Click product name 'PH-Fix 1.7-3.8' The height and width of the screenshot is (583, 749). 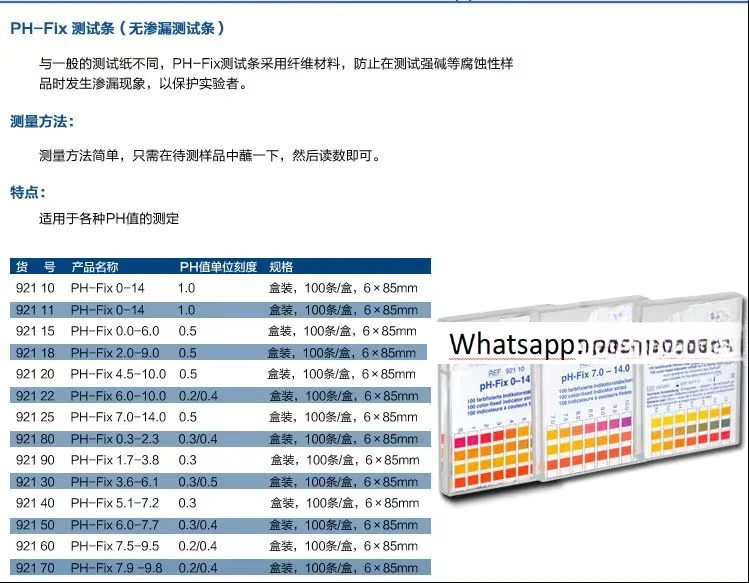(x=115, y=460)
